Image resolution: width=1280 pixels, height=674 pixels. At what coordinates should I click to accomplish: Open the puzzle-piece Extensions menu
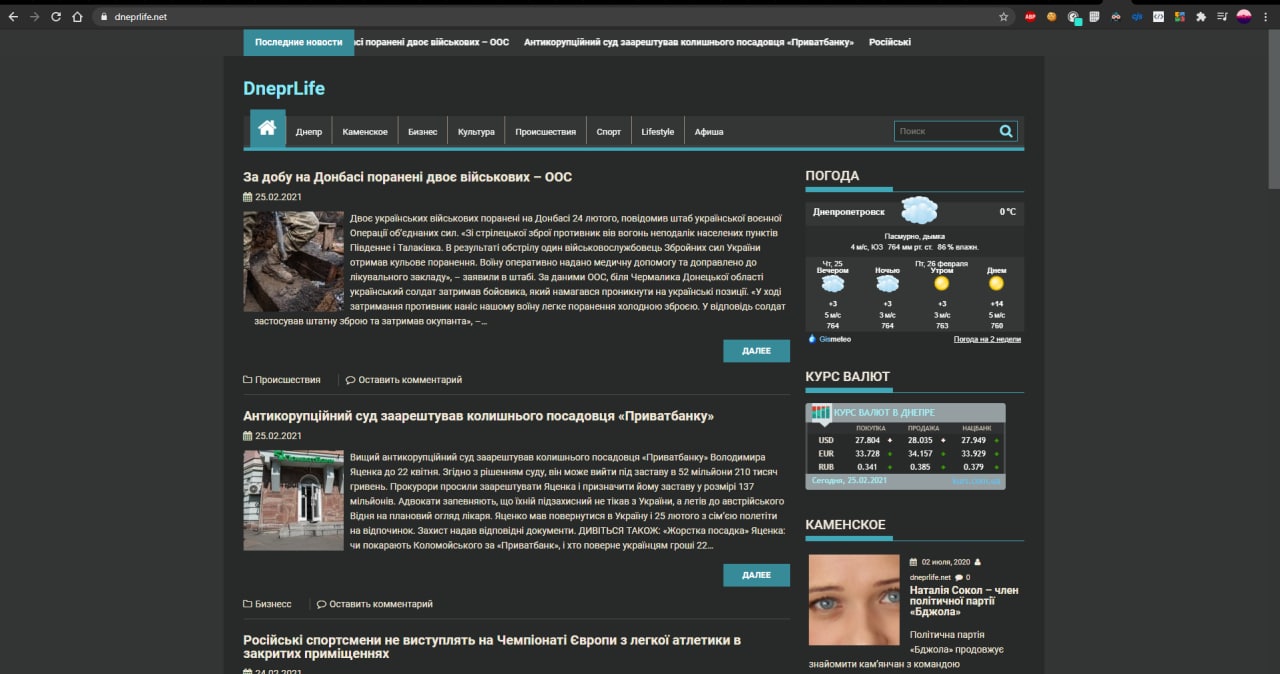[1201, 17]
